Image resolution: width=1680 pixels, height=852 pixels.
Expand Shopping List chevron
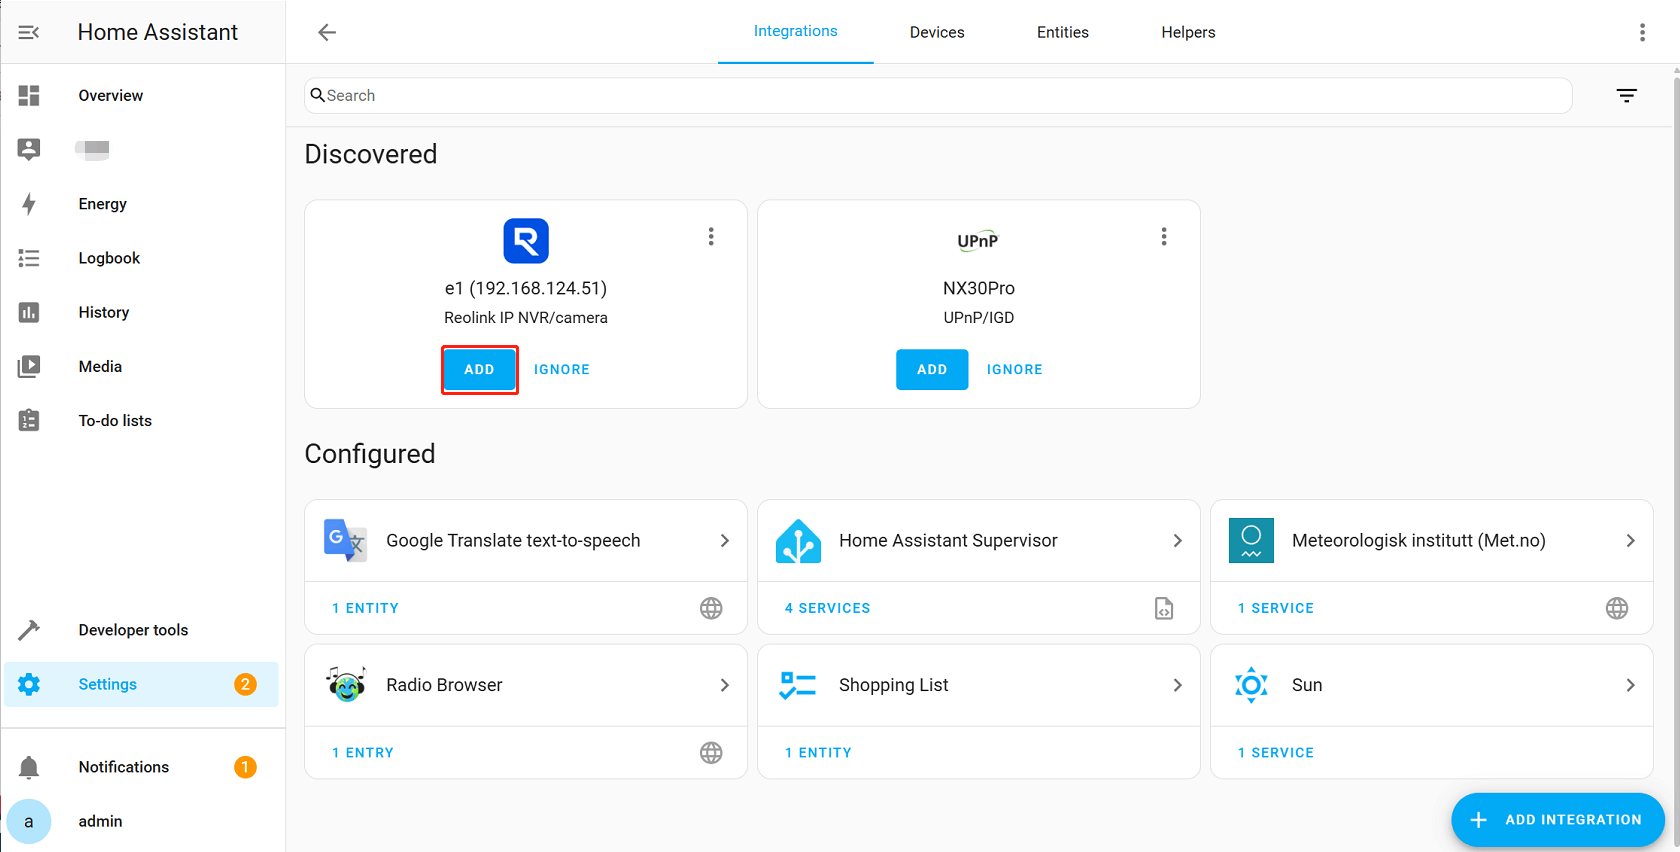click(x=1178, y=685)
